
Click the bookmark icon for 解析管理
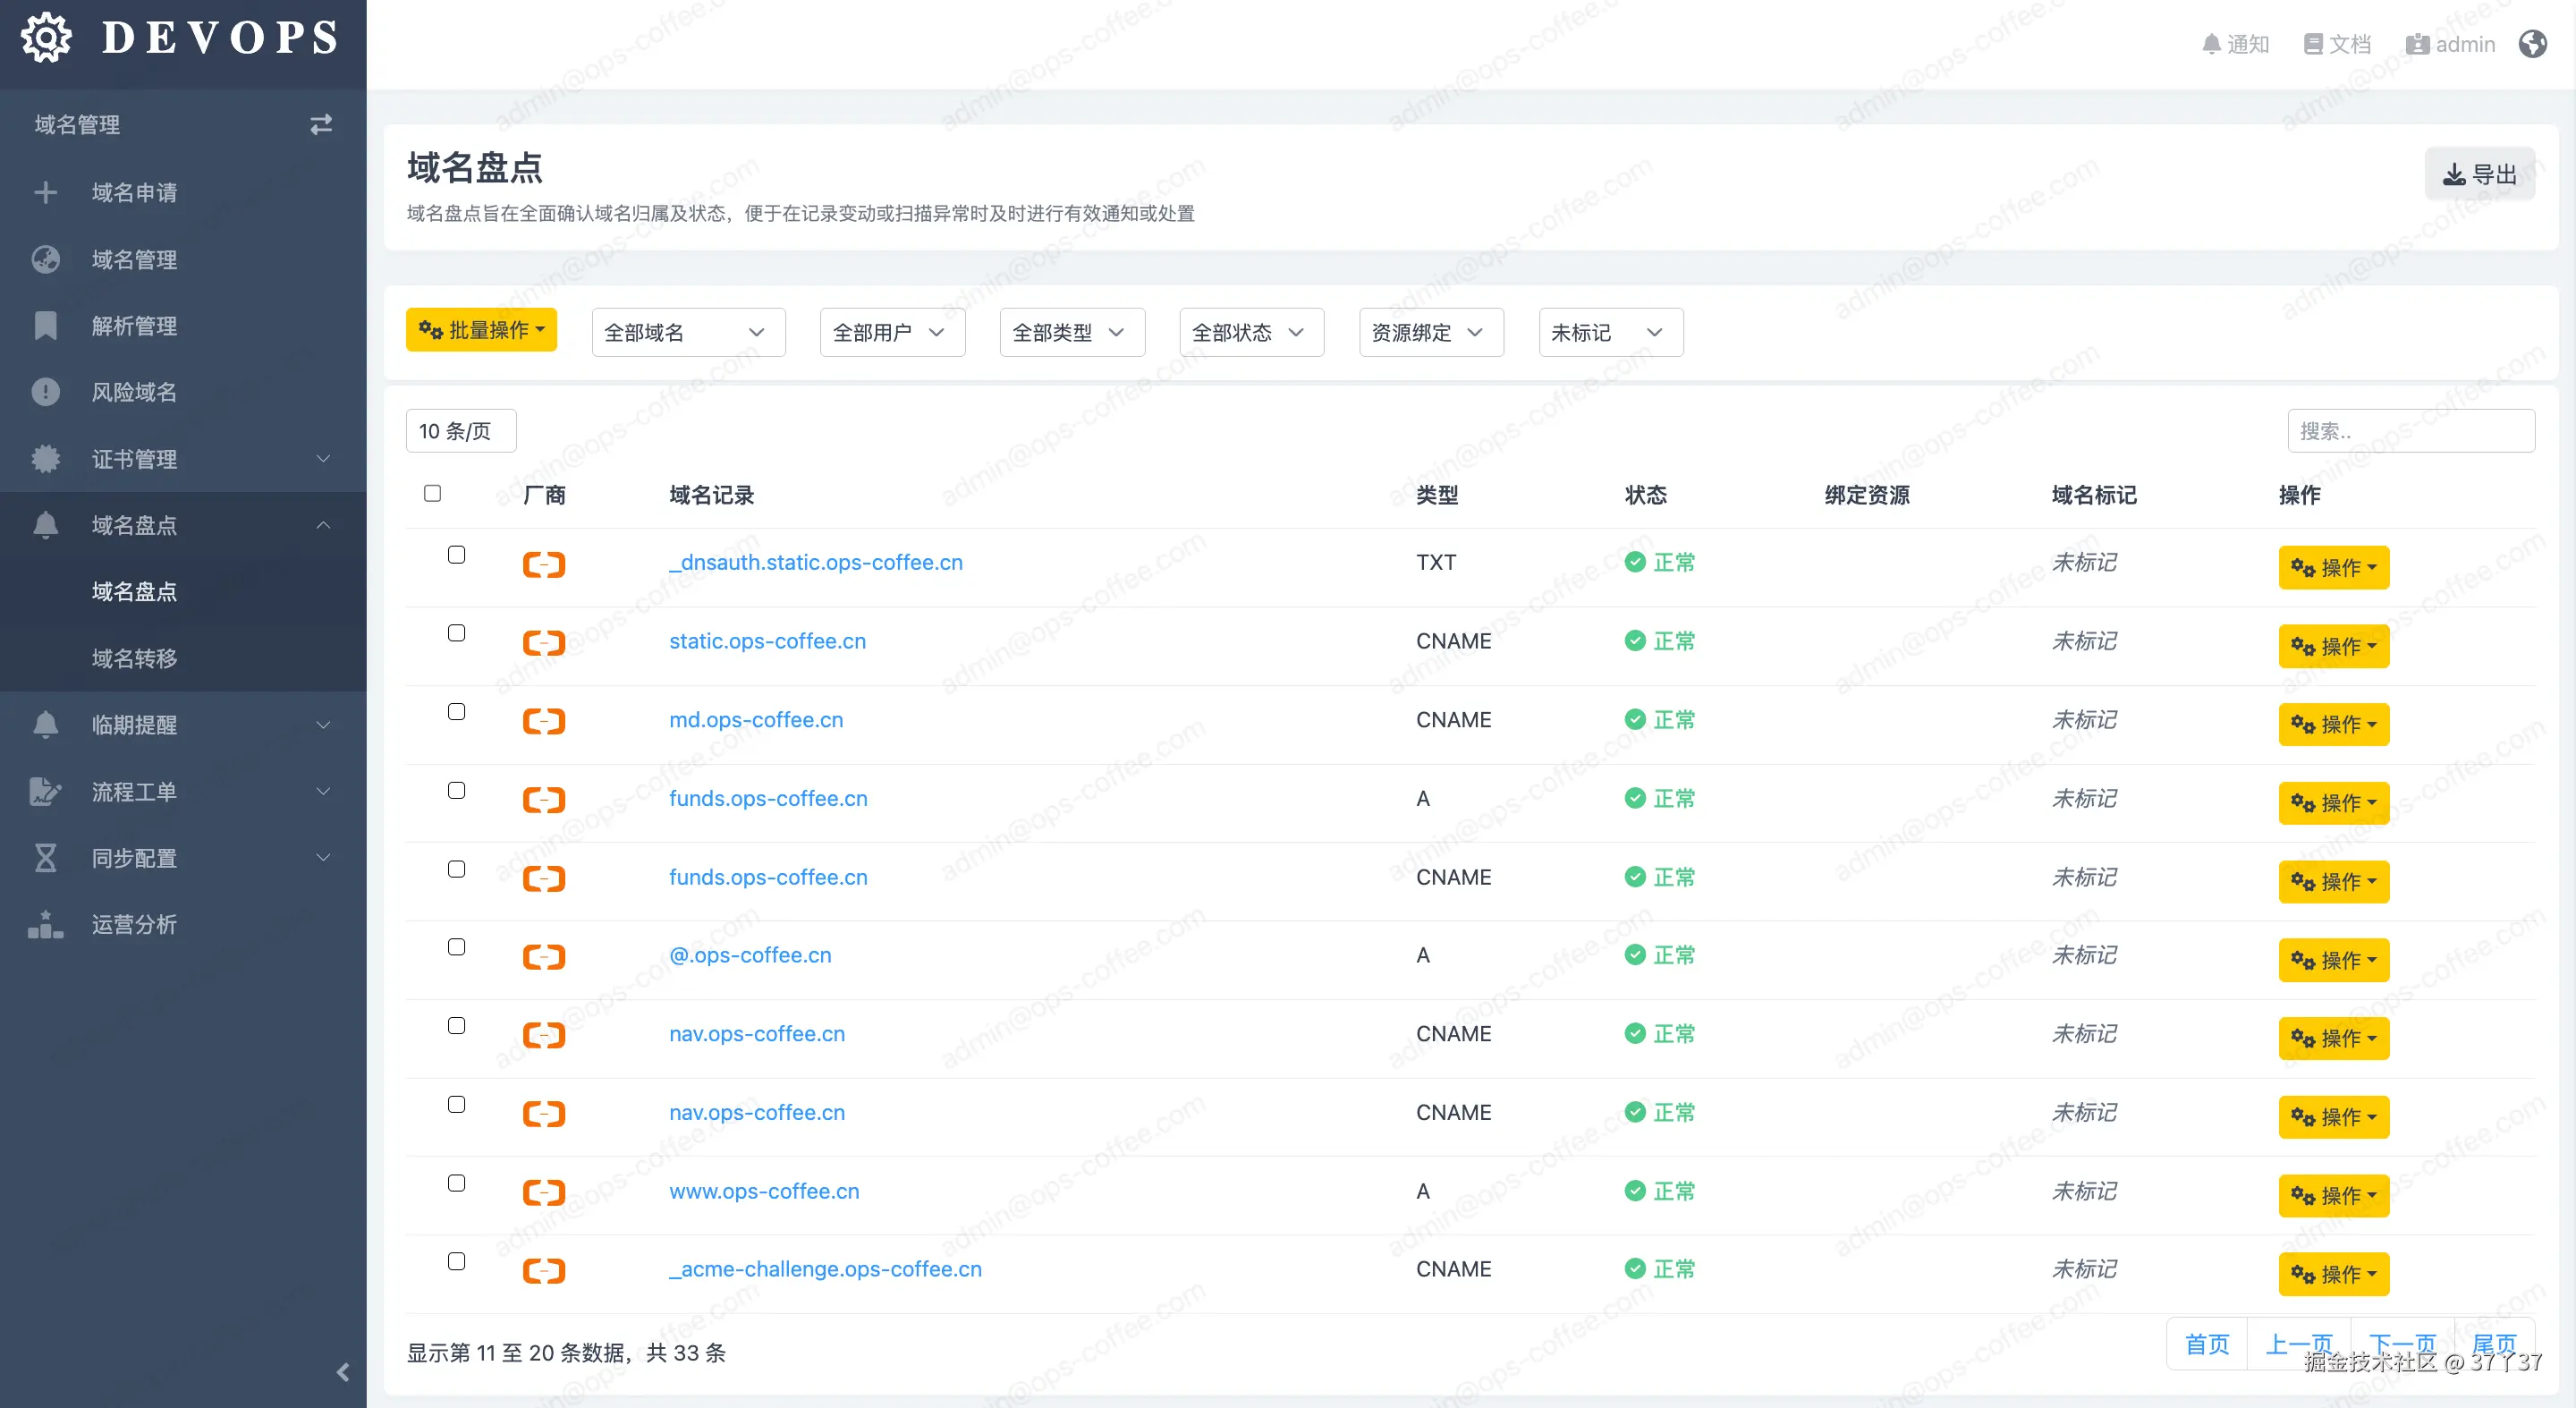coord(45,325)
